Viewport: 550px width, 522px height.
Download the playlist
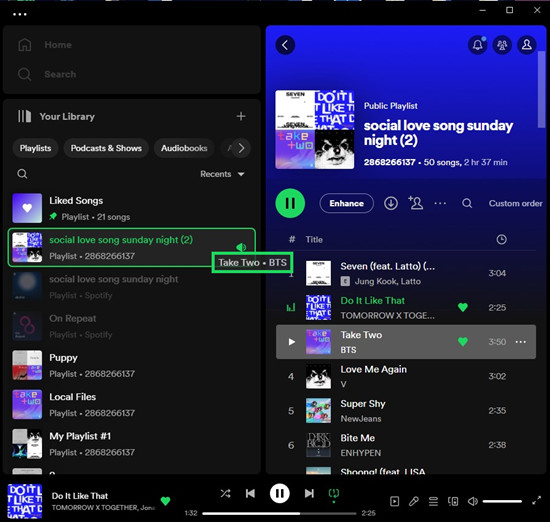(x=391, y=203)
